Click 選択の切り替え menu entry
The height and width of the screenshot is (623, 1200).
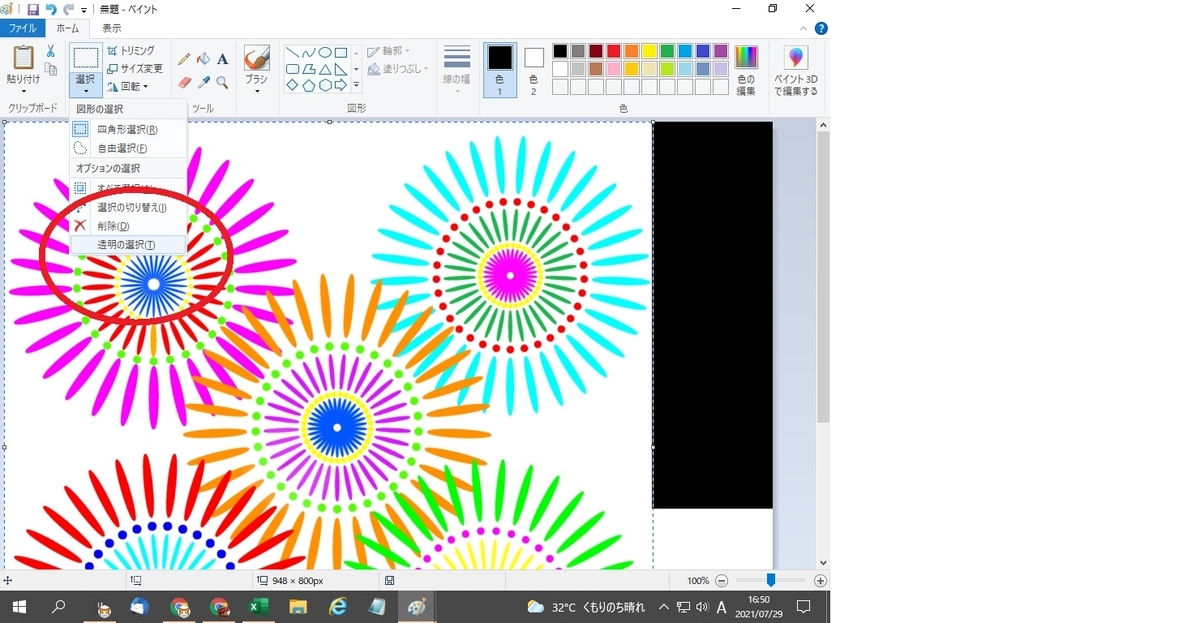(128, 207)
